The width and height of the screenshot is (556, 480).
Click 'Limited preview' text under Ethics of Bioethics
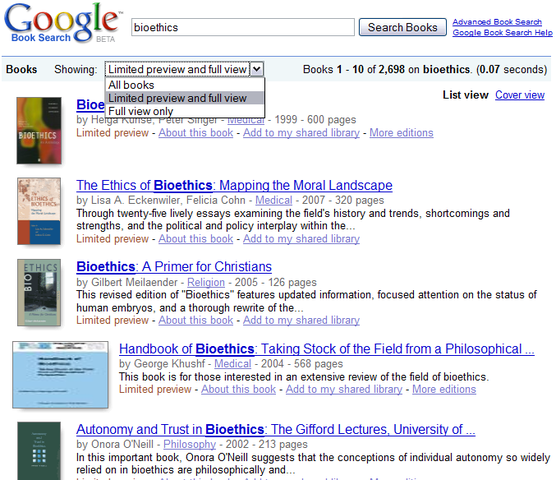point(112,239)
